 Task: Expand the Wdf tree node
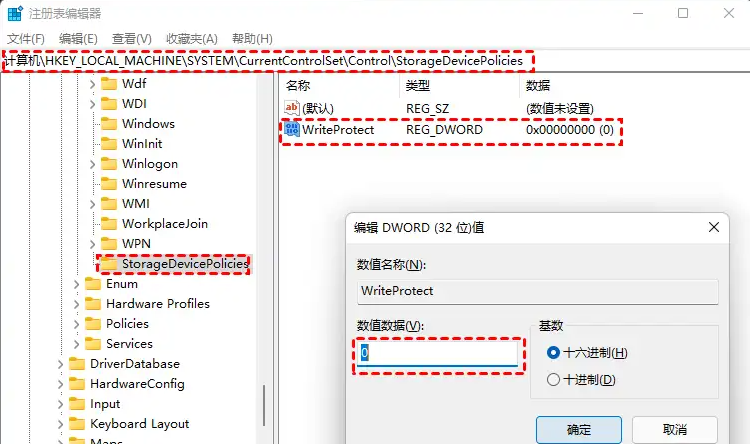pyautogui.click(x=92, y=84)
